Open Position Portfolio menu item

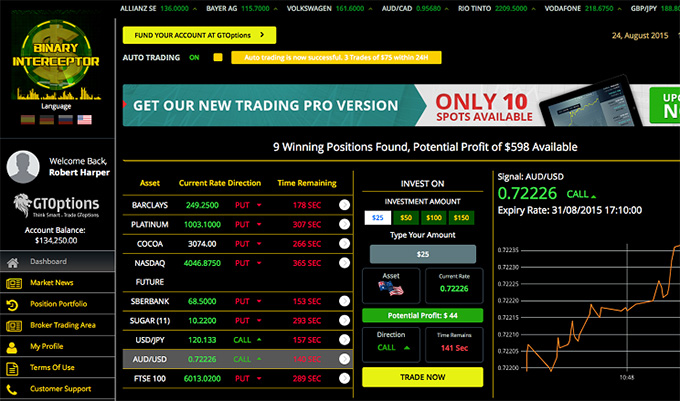tap(57, 304)
